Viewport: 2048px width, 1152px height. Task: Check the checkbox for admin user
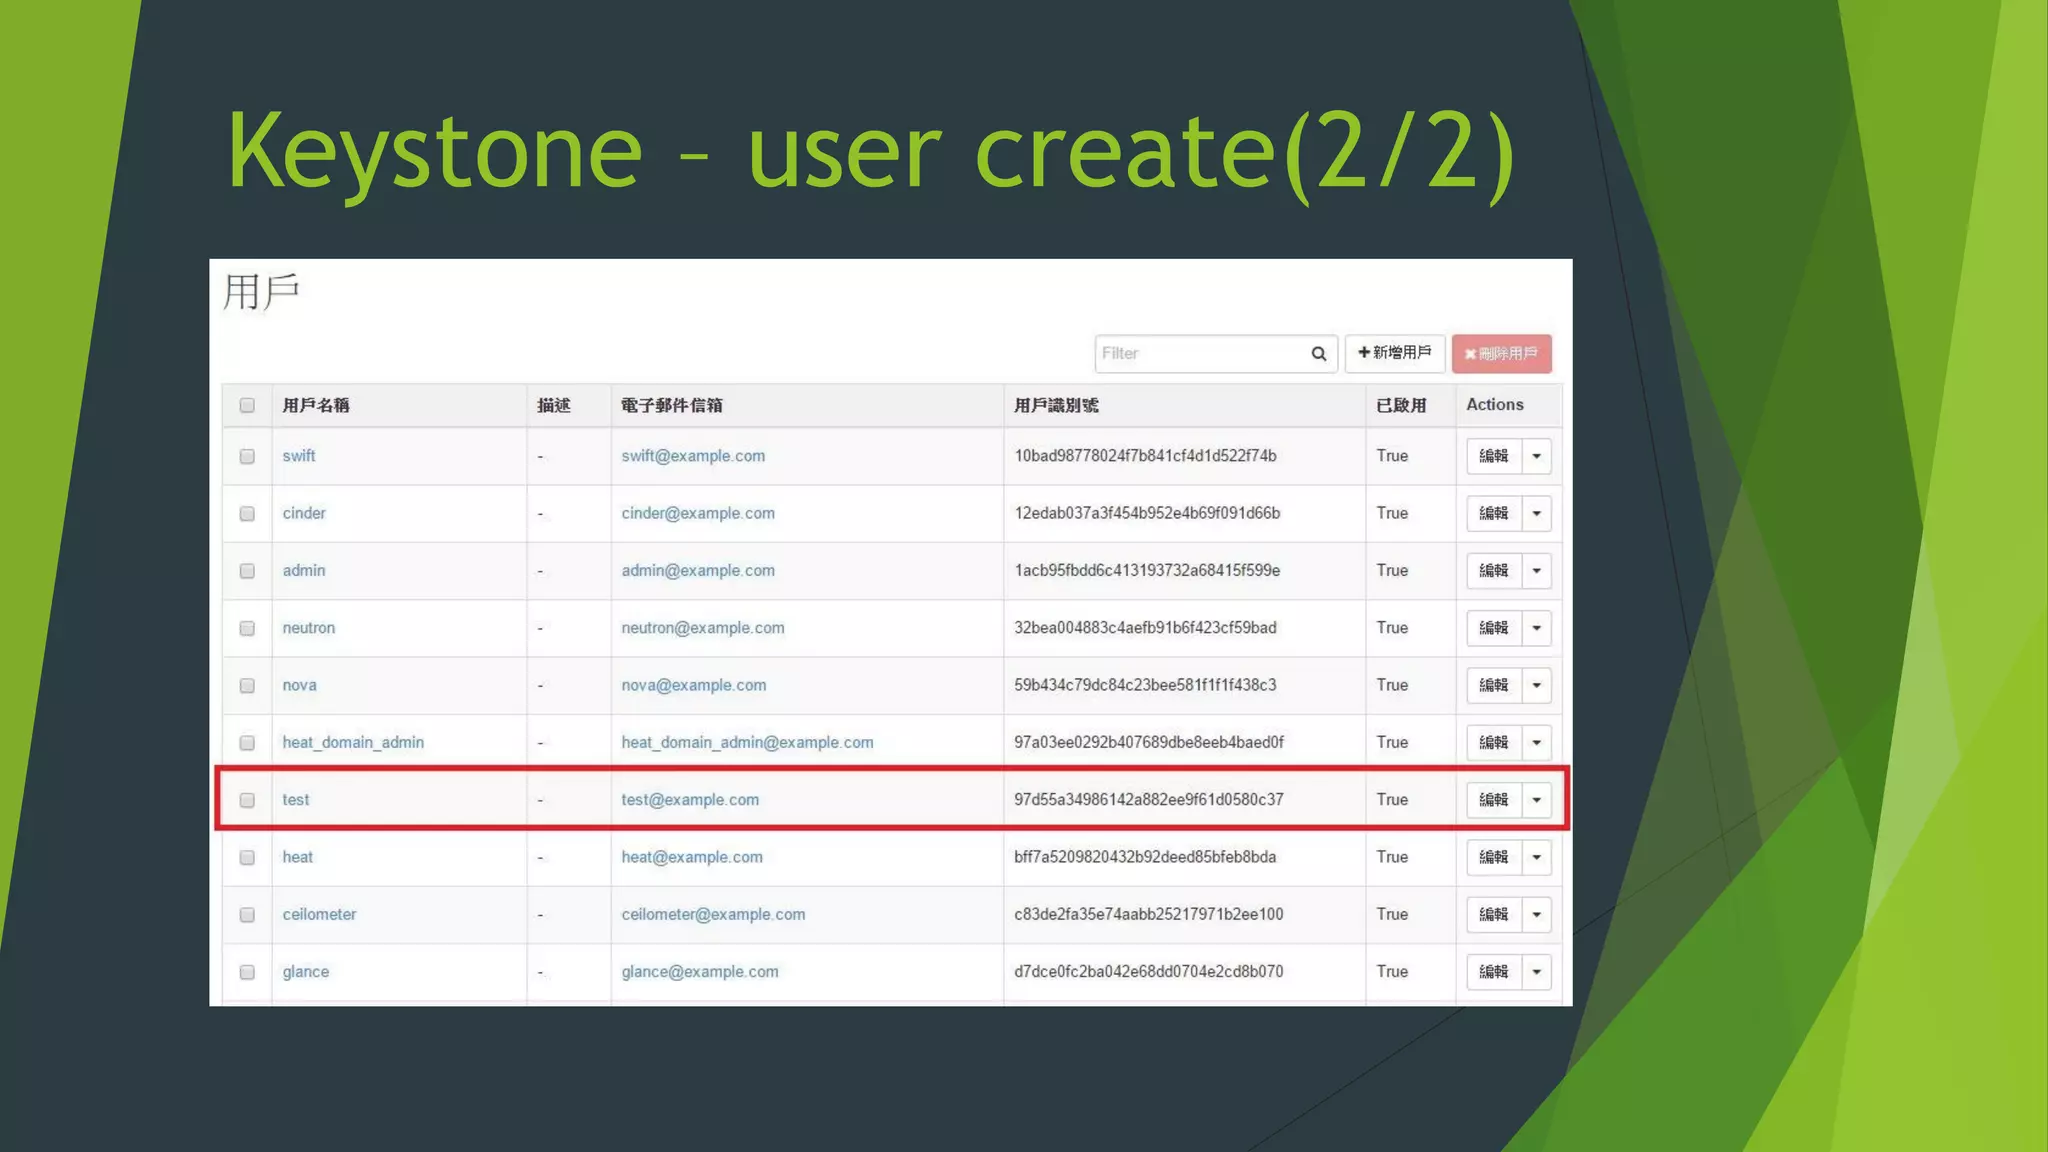pos(247,571)
